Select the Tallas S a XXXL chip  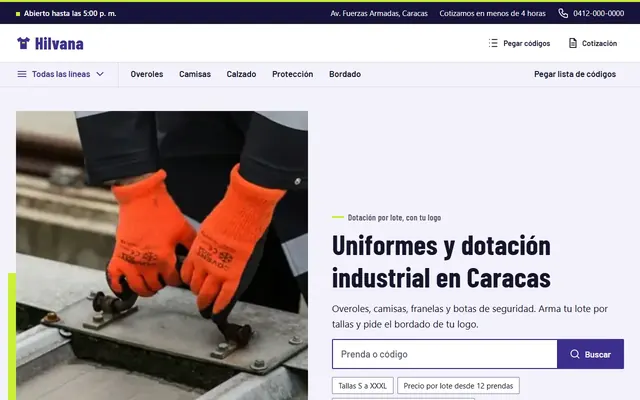coord(362,386)
